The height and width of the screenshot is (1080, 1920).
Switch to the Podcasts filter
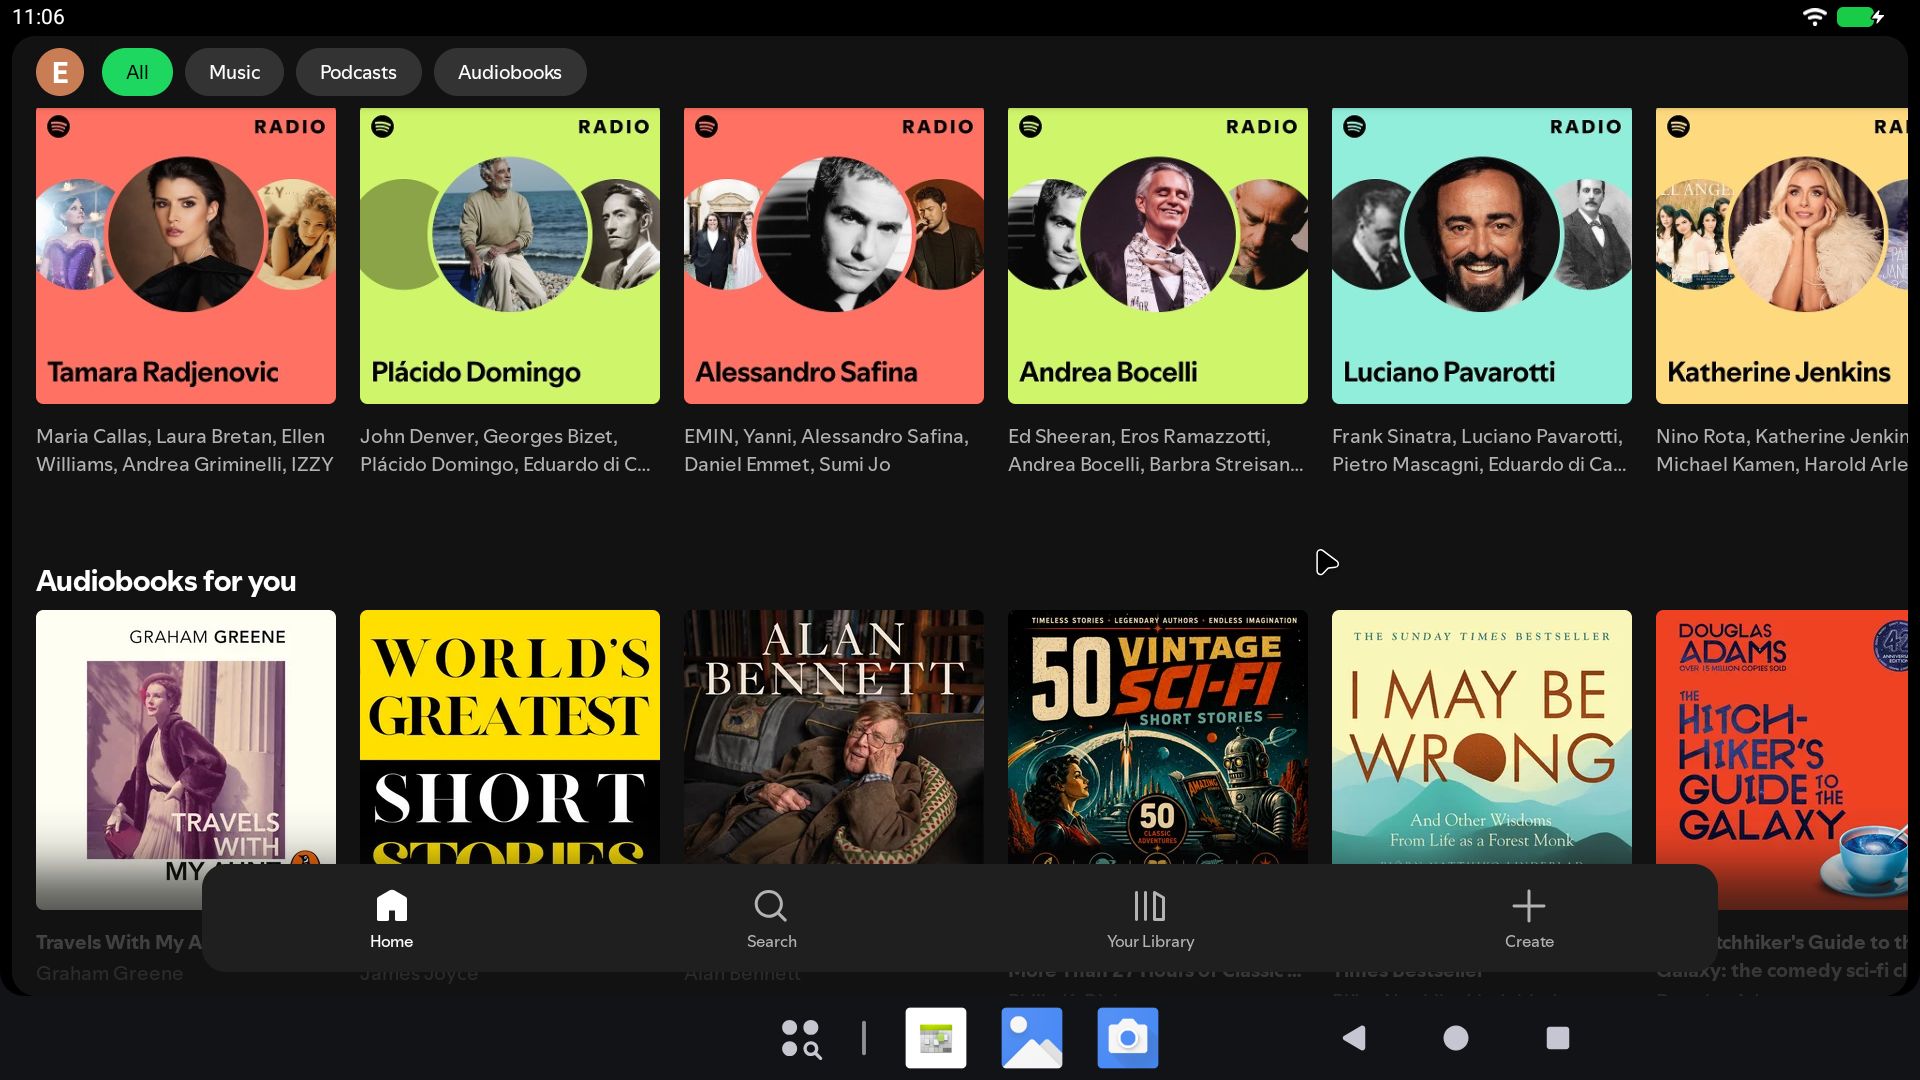(x=358, y=72)
